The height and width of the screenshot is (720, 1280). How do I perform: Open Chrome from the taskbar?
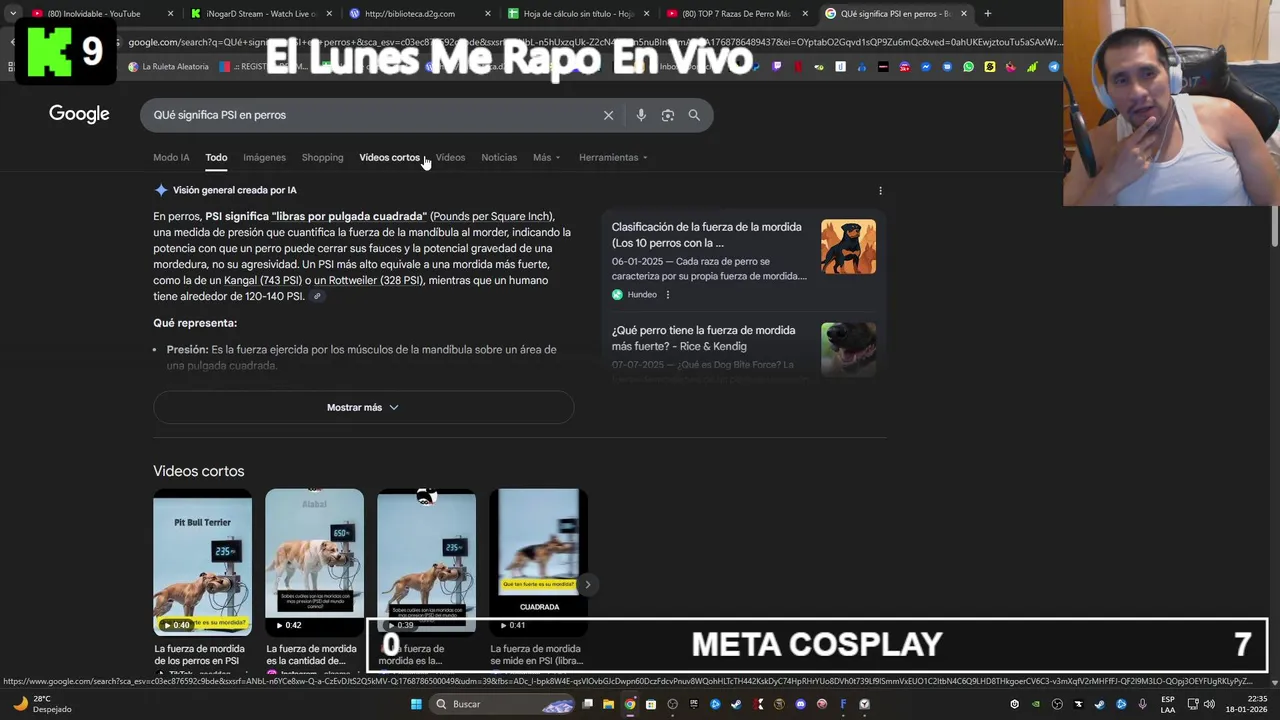tap(630, 704)
